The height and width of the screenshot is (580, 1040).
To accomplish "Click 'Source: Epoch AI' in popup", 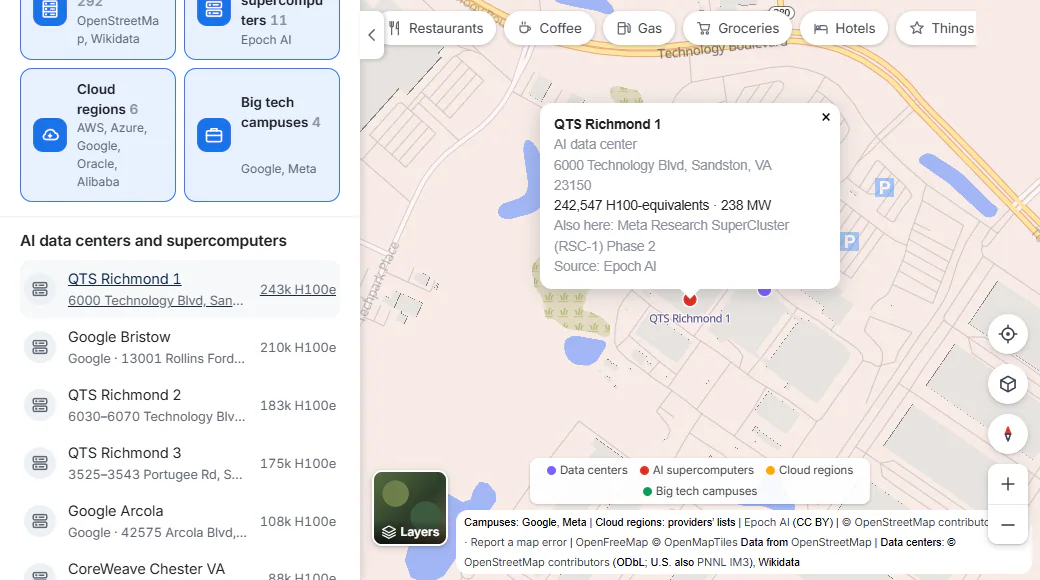I will 605,266.
